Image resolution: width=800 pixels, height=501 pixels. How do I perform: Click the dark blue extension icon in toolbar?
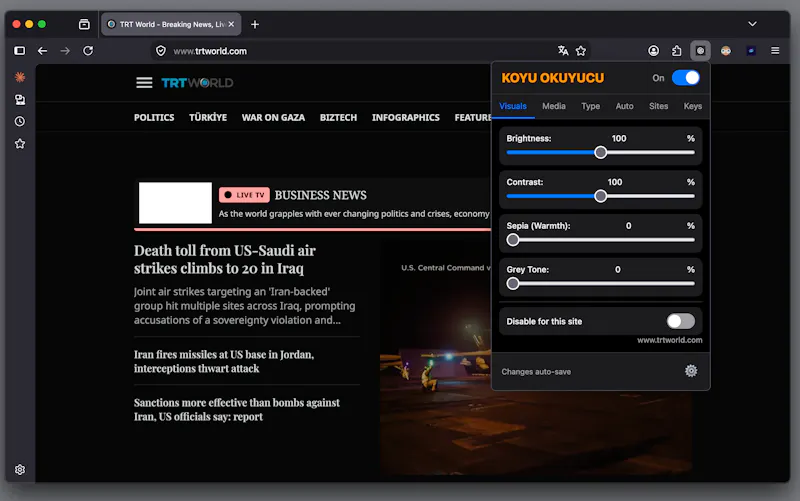[751, 51]
